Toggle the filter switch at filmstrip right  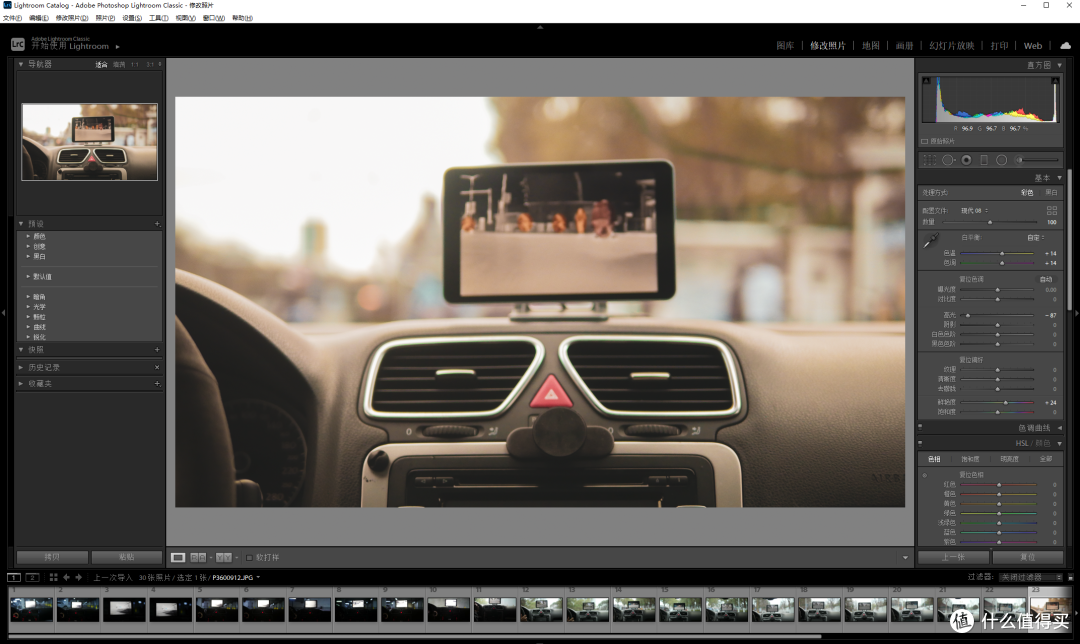point(1070,577)
